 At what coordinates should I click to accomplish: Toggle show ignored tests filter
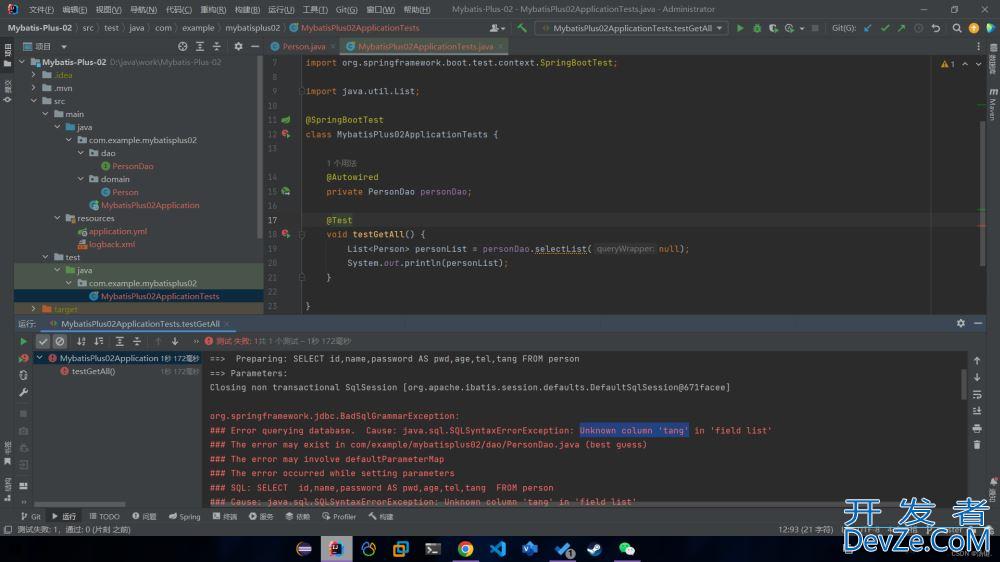point(60,341)
